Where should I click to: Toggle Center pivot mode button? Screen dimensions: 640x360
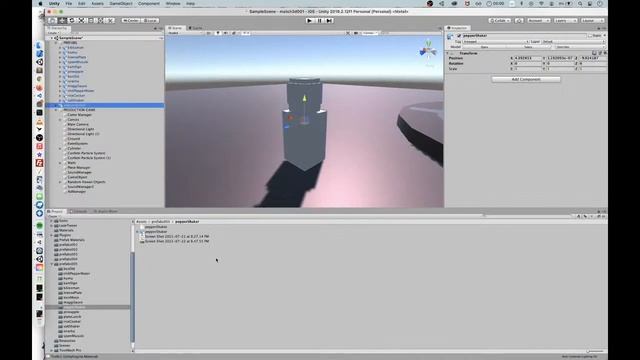click(131, 20)
